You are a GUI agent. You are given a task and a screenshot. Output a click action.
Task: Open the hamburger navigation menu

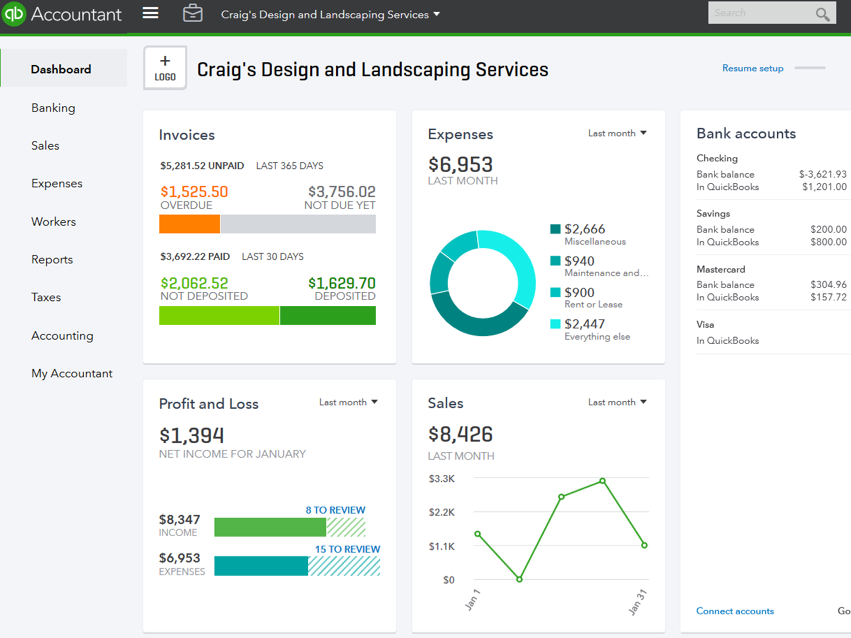pyautogui.click(x=149, y=14)
